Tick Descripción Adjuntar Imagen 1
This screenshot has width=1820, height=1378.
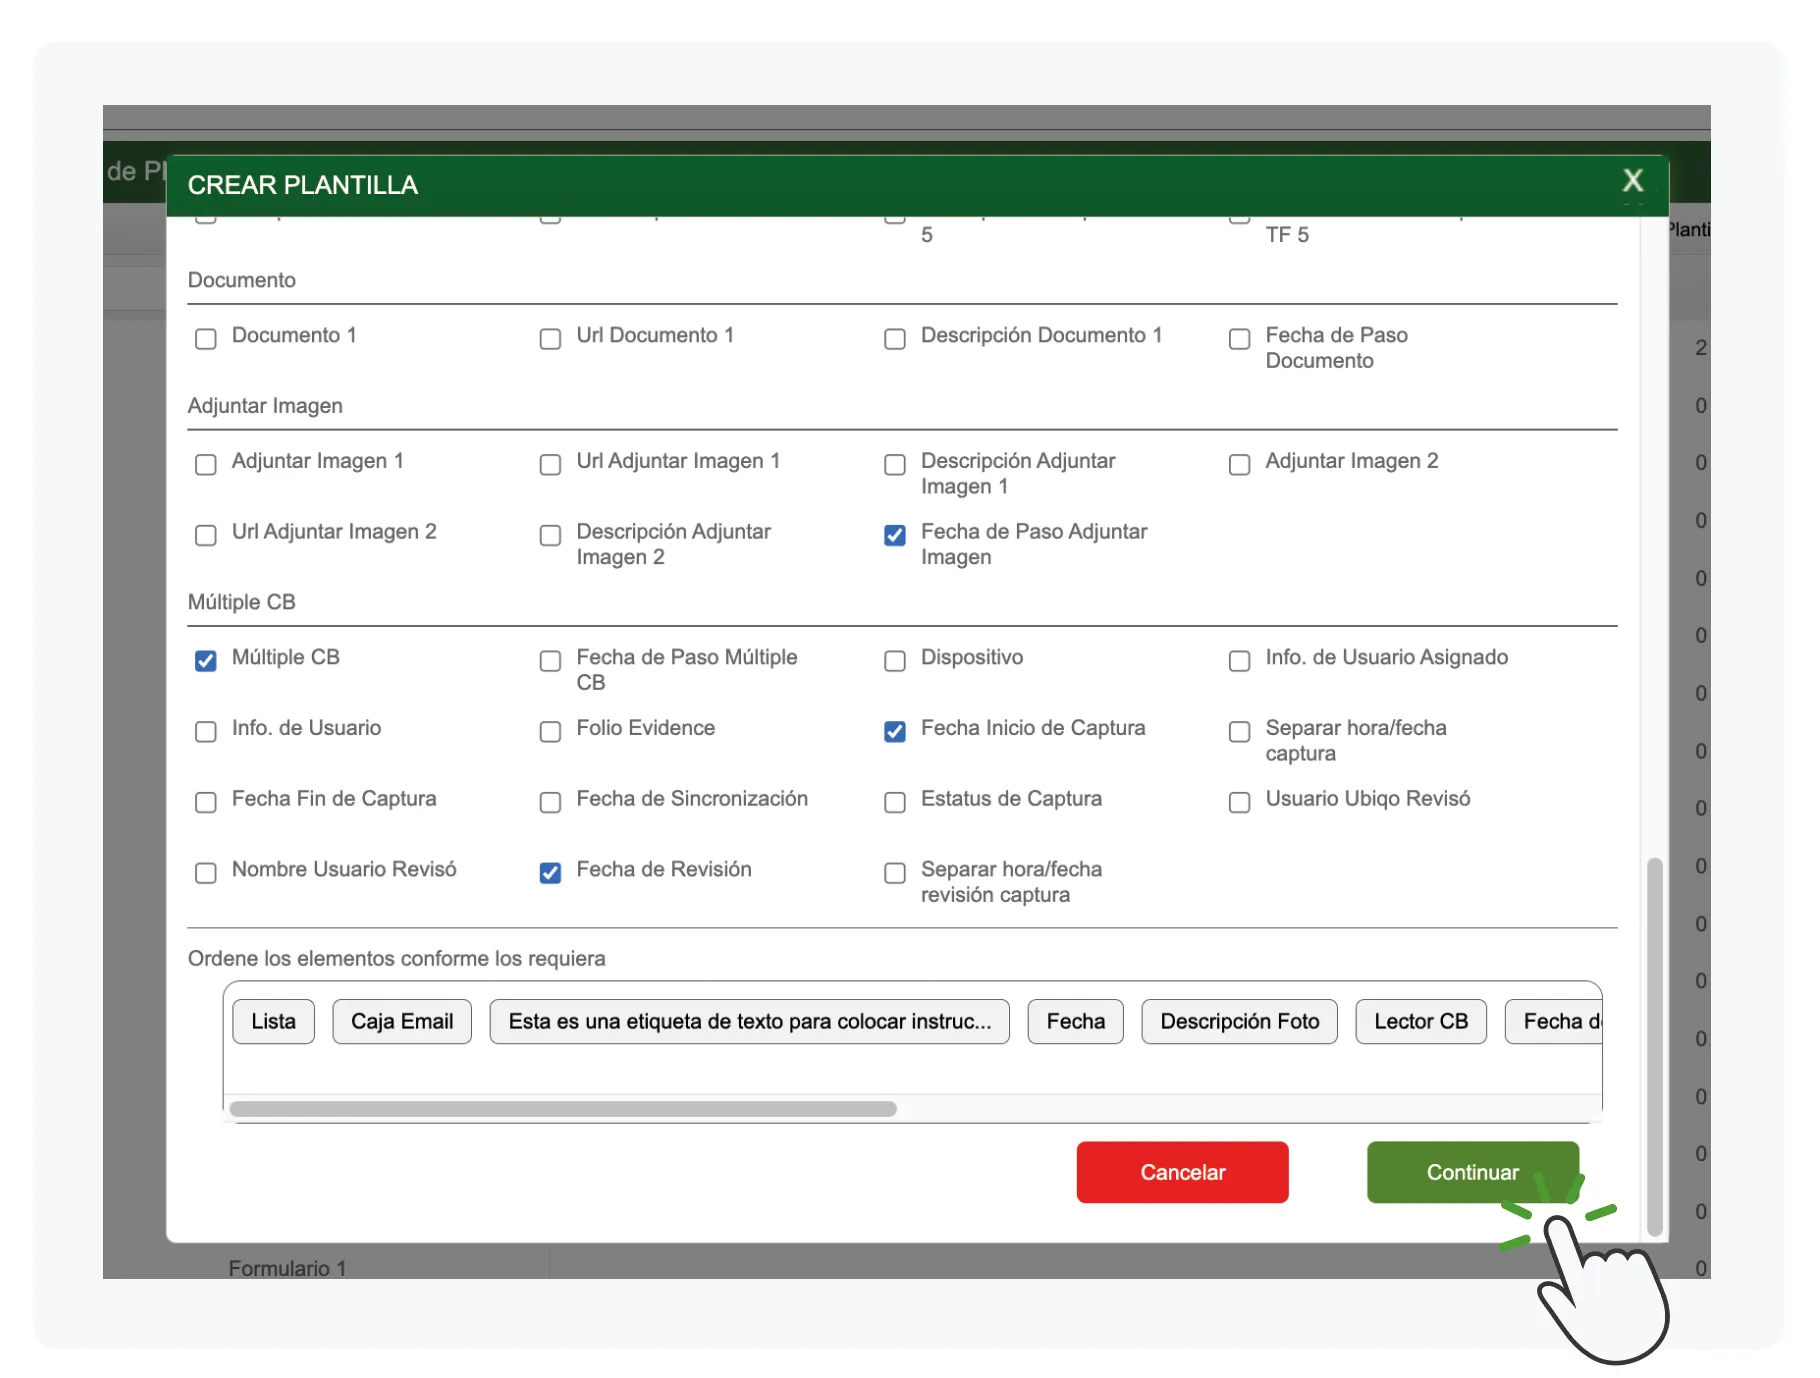coord(895,465)
